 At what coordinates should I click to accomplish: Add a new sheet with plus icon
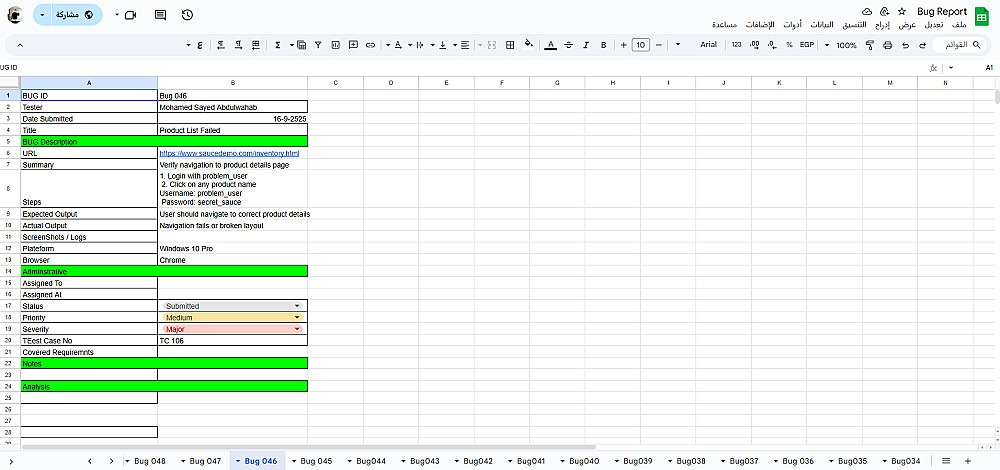tap(968, 461)
